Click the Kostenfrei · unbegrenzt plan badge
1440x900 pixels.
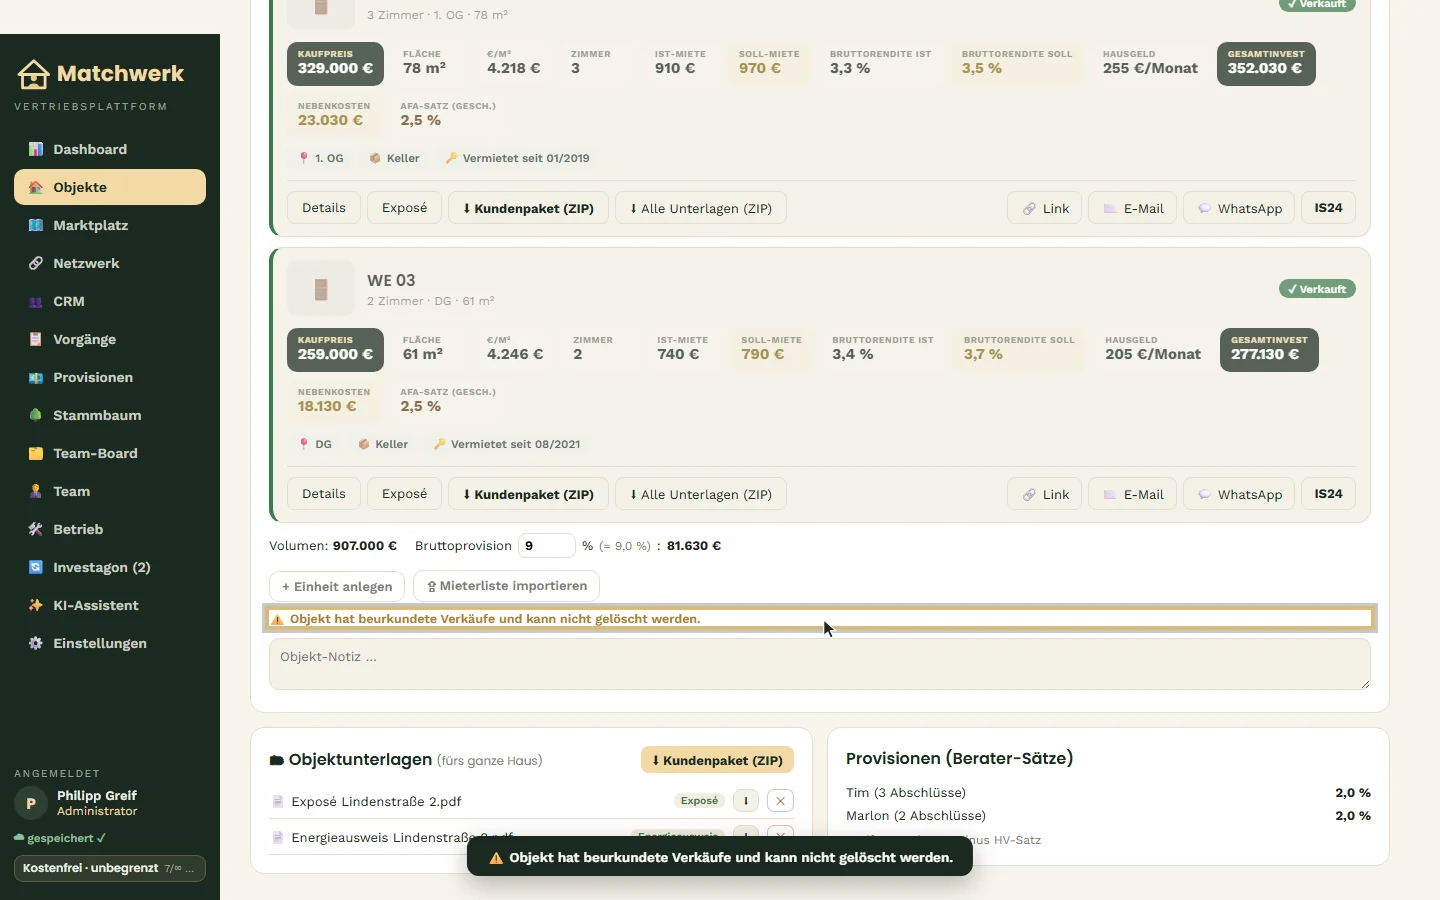[x=110, y=868]
